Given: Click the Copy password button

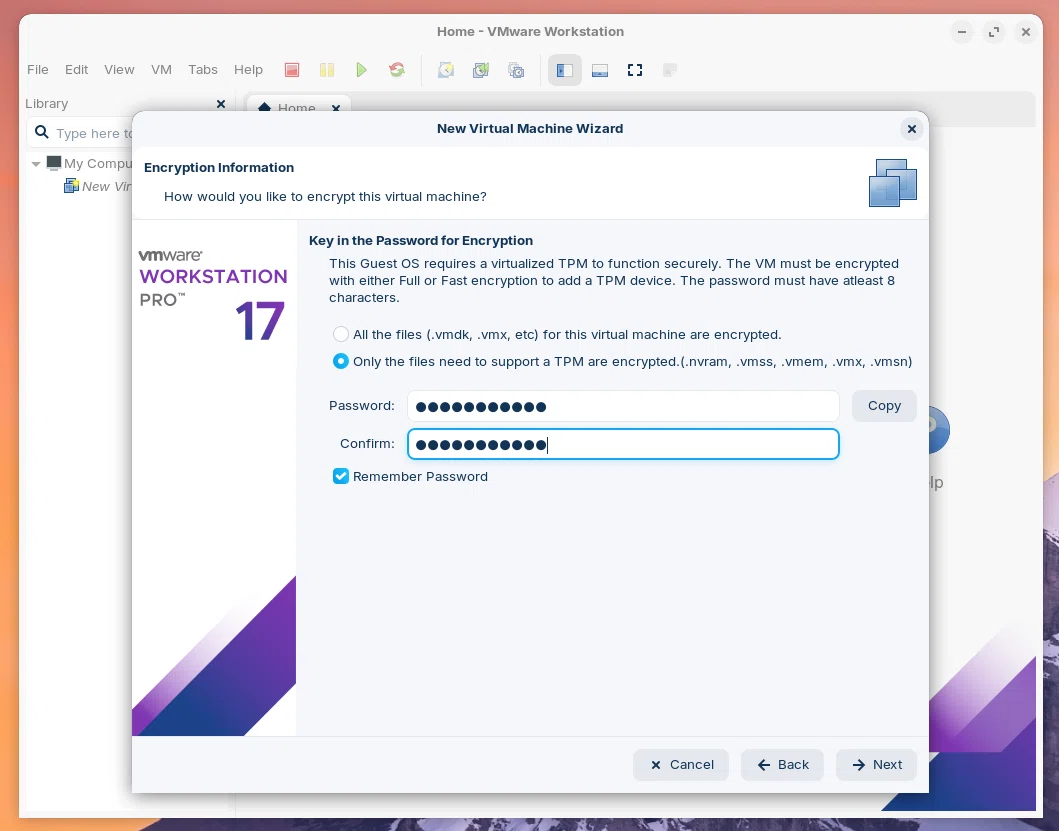Looking at the screenshot, I should (x=884, y=405).
